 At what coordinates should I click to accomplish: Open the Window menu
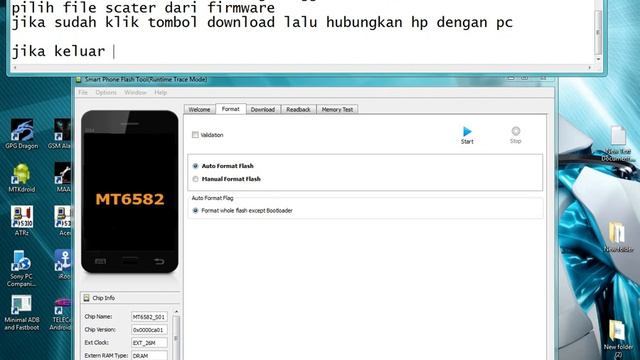pos(136,93)
